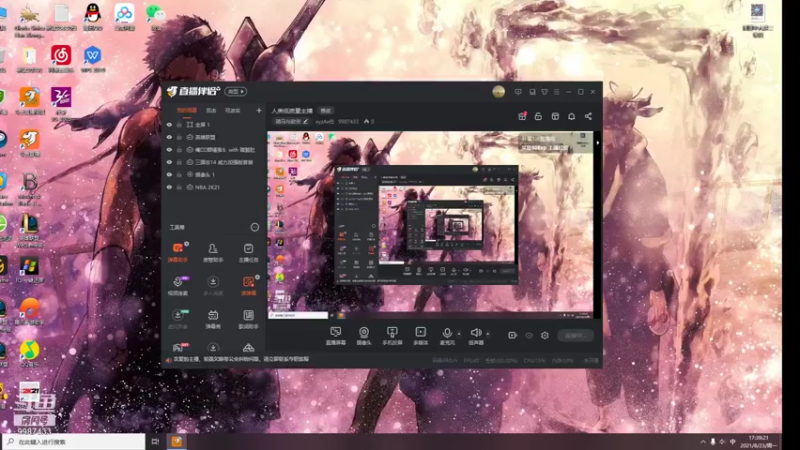Click the edit button beside stream title
The image size is (800, 450).
point(326,111)
